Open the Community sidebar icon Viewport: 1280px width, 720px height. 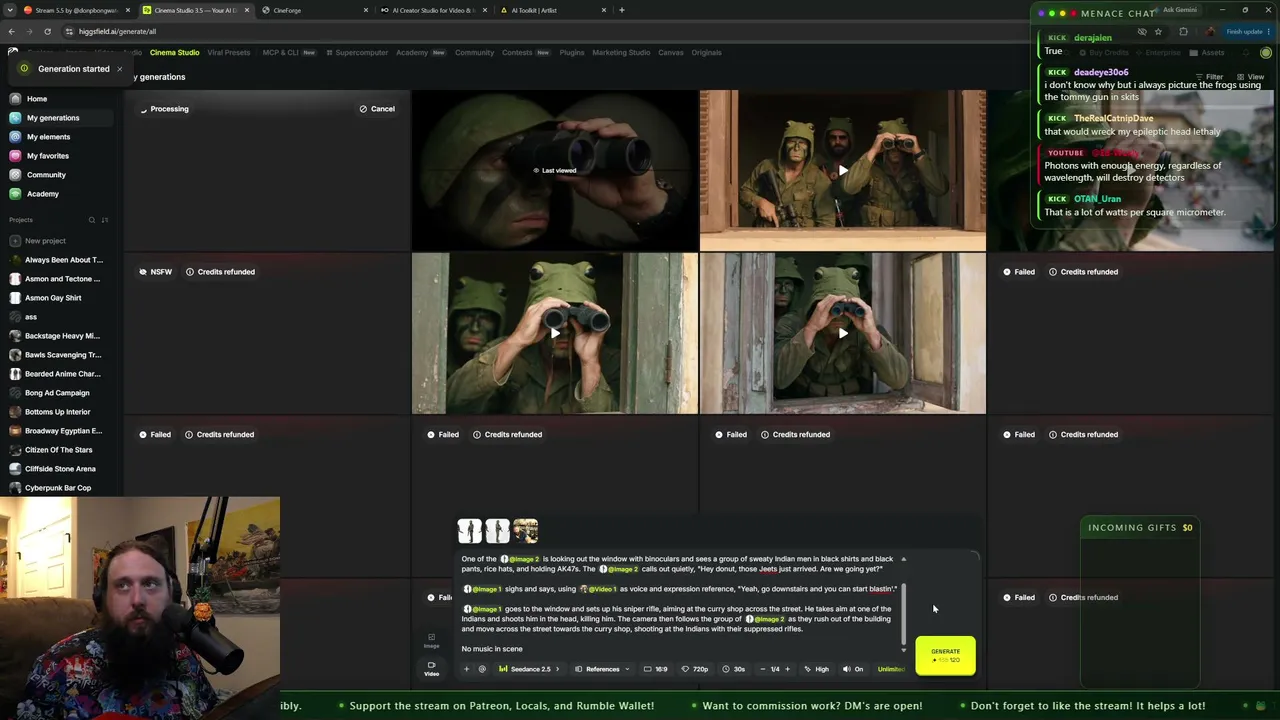[x=15, y=175]
